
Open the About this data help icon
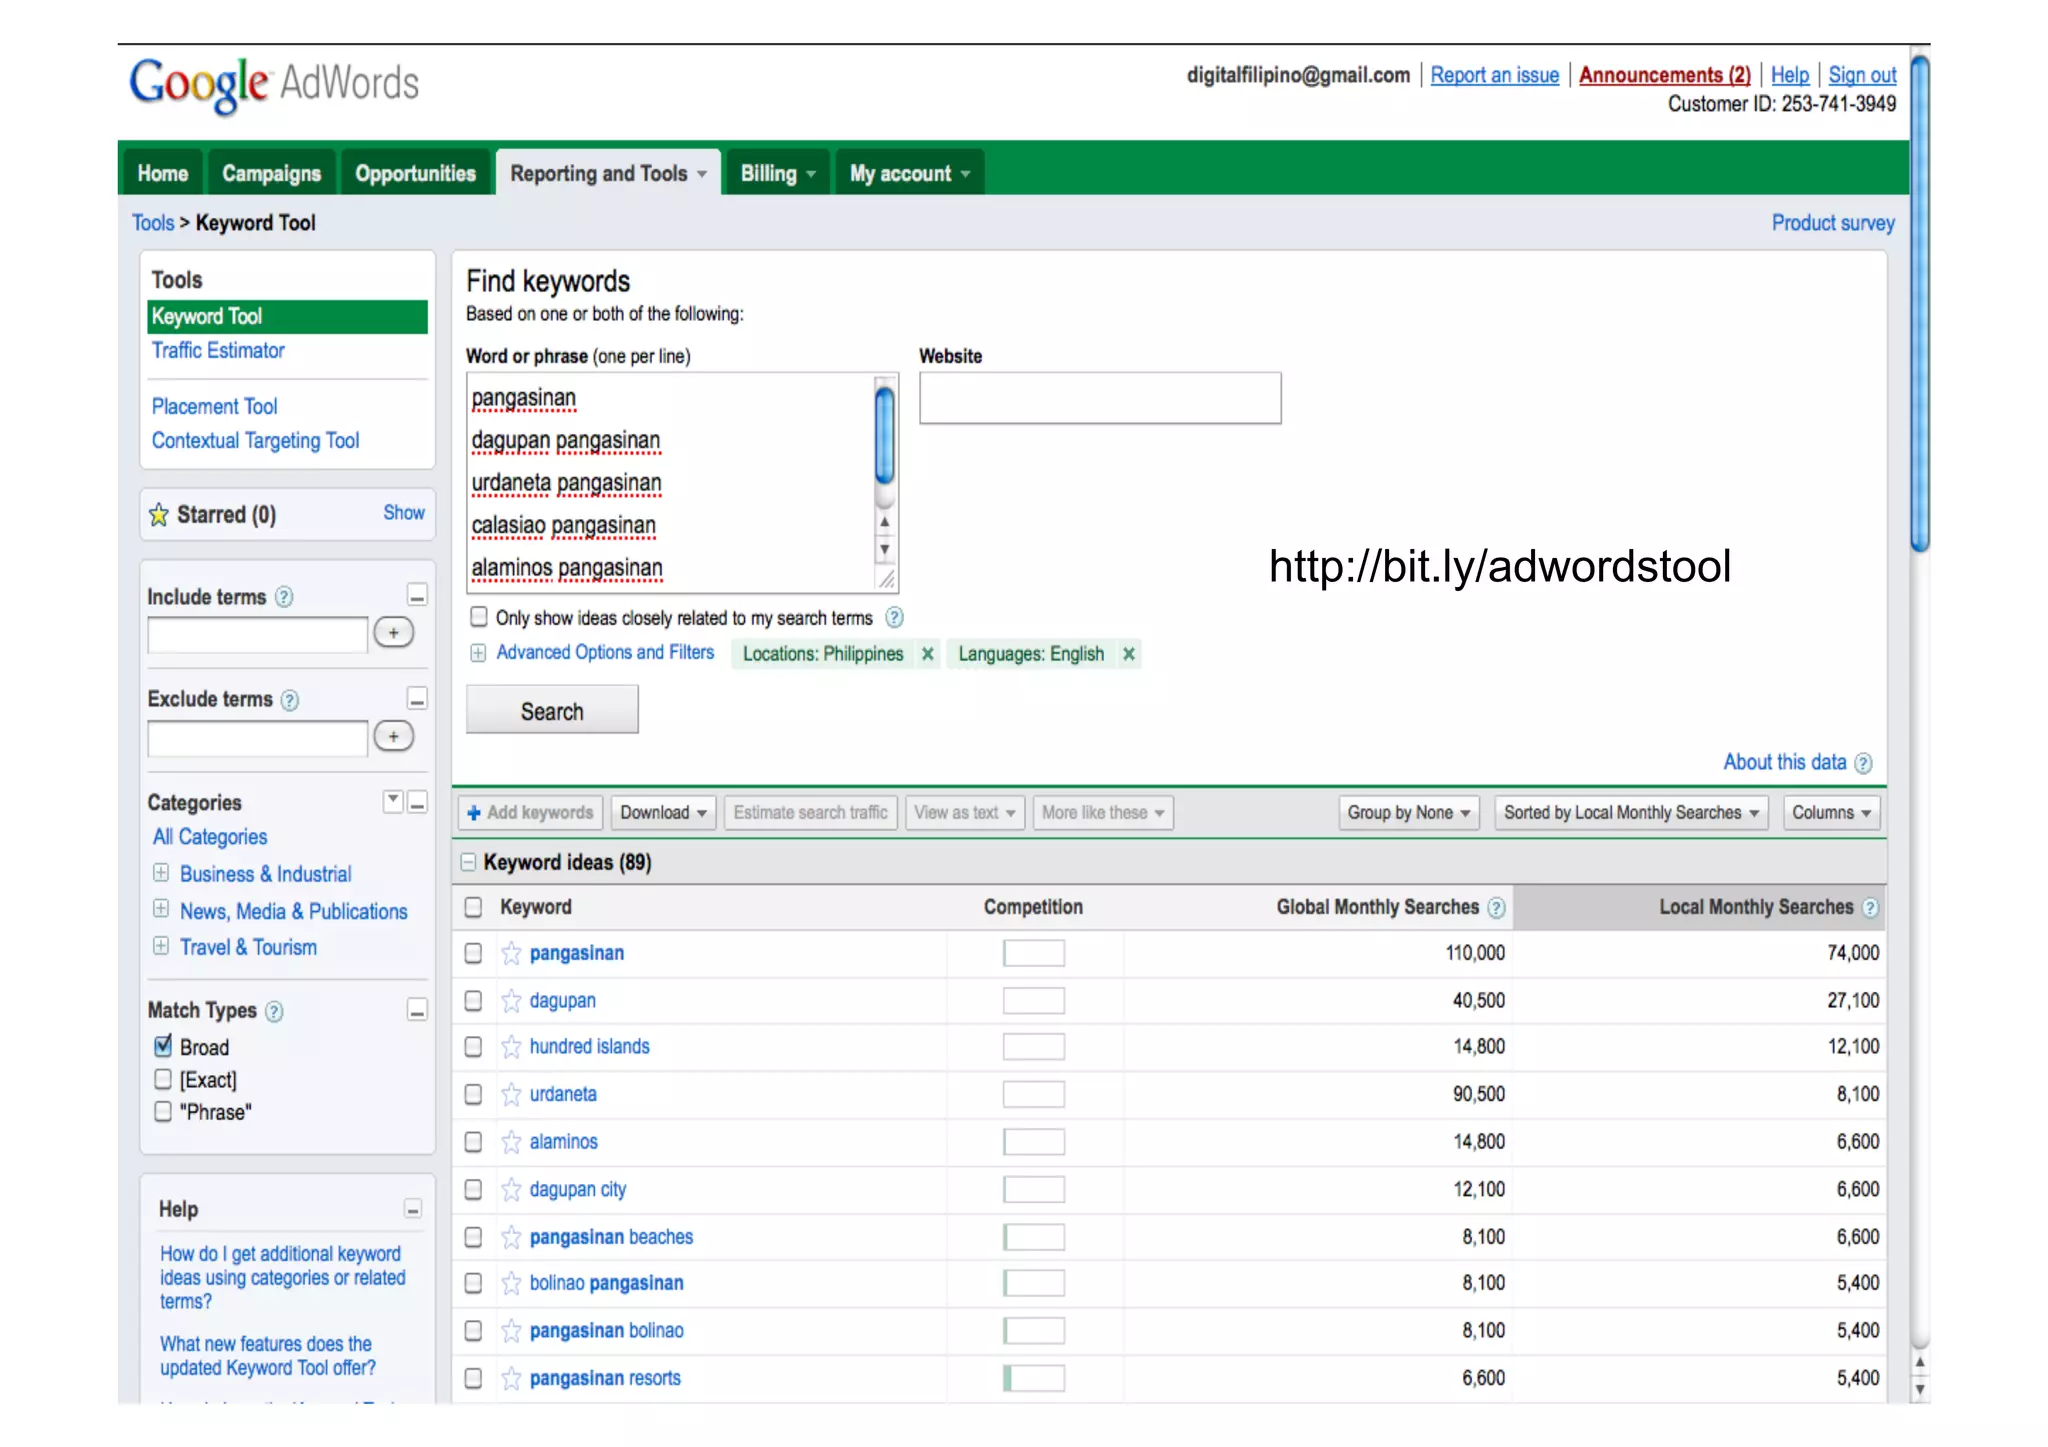coord(1863,763)
